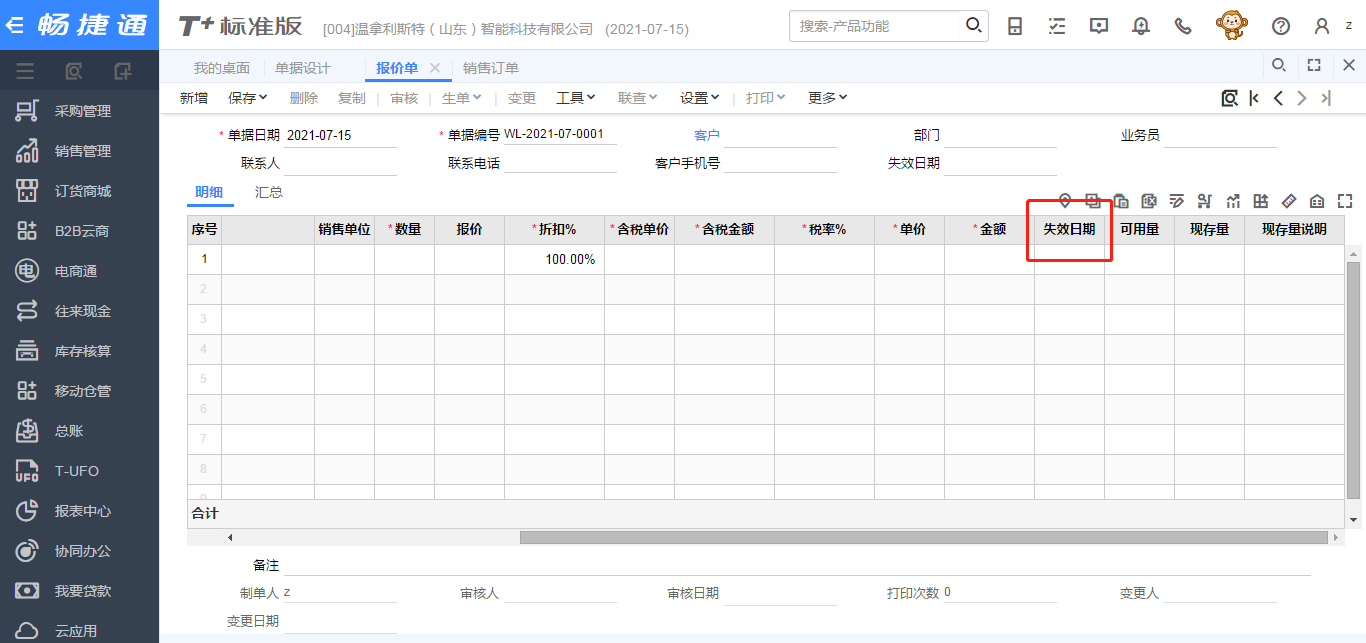Toggle the sidebar hamburger menu icon
The image size is (1366, 643).
[25, 71]
